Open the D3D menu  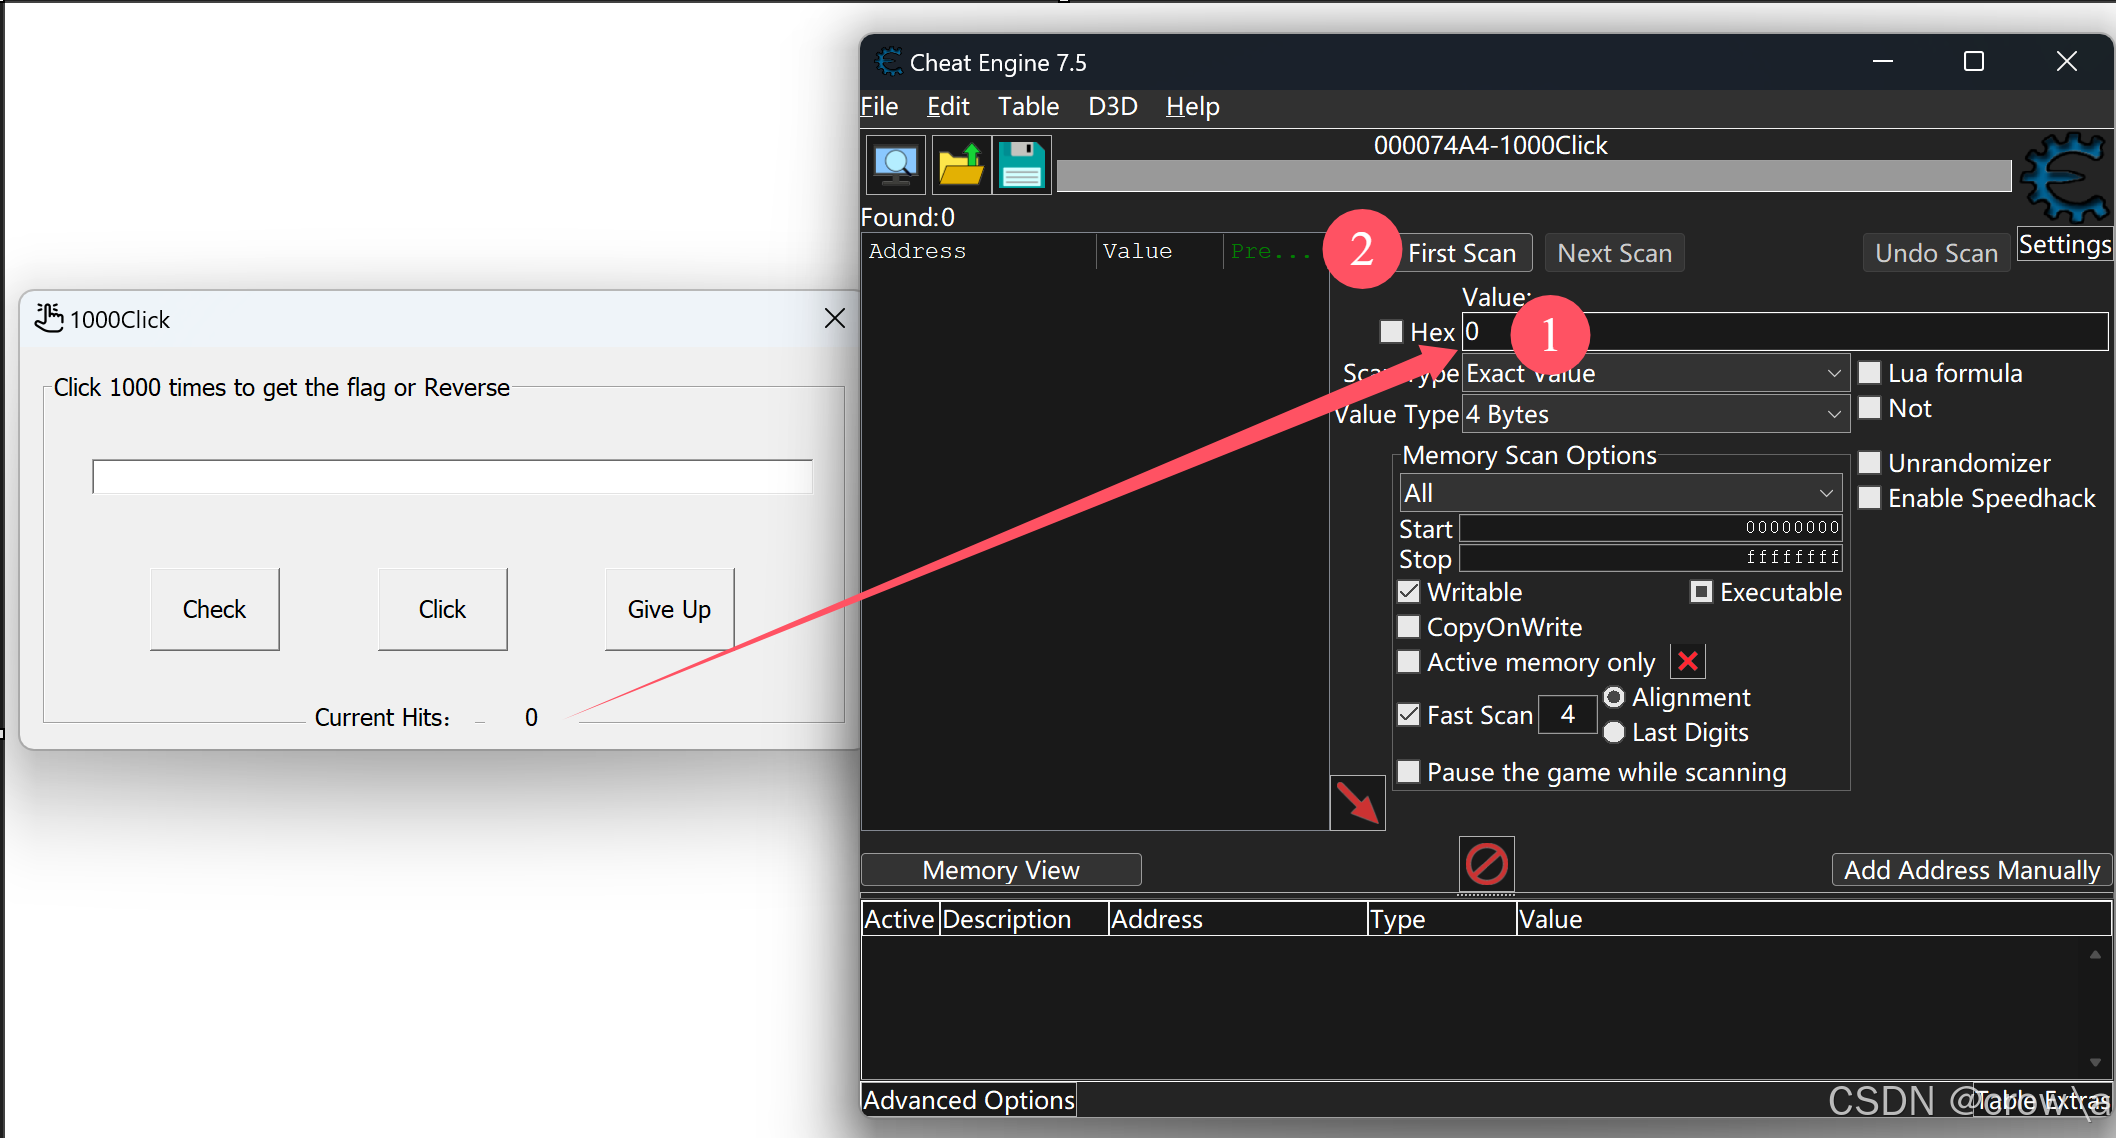coord(1112,106)
